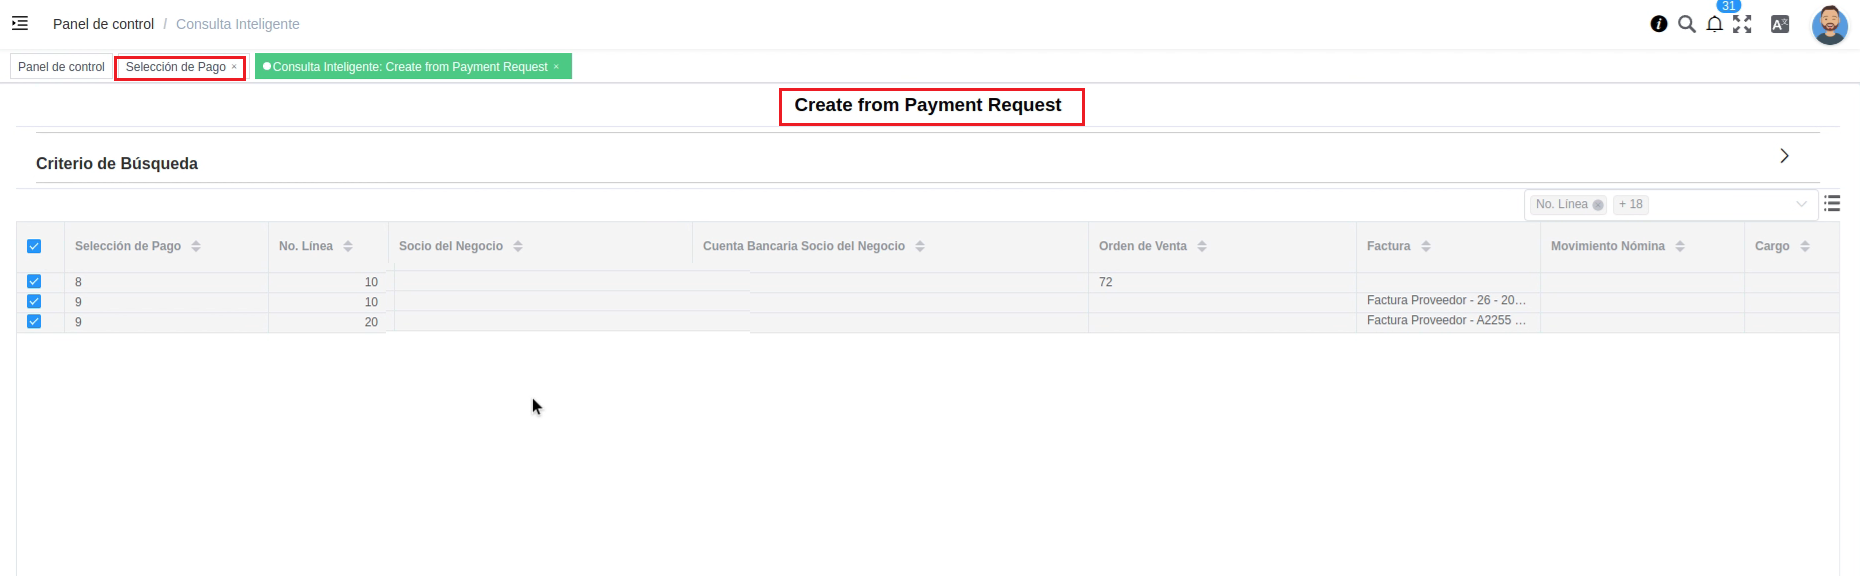1860x576 pixels.
Task: Toggle the select-all header checkbox
Action: tap(34, 246)
